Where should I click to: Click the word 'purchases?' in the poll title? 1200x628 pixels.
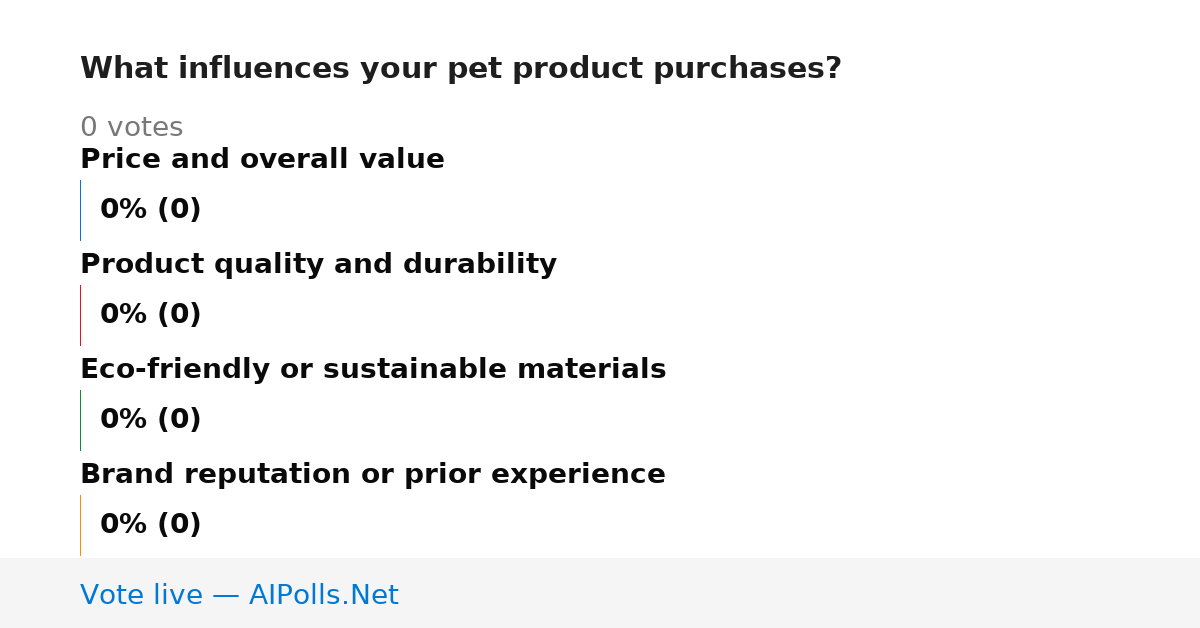tap(747, 69)
